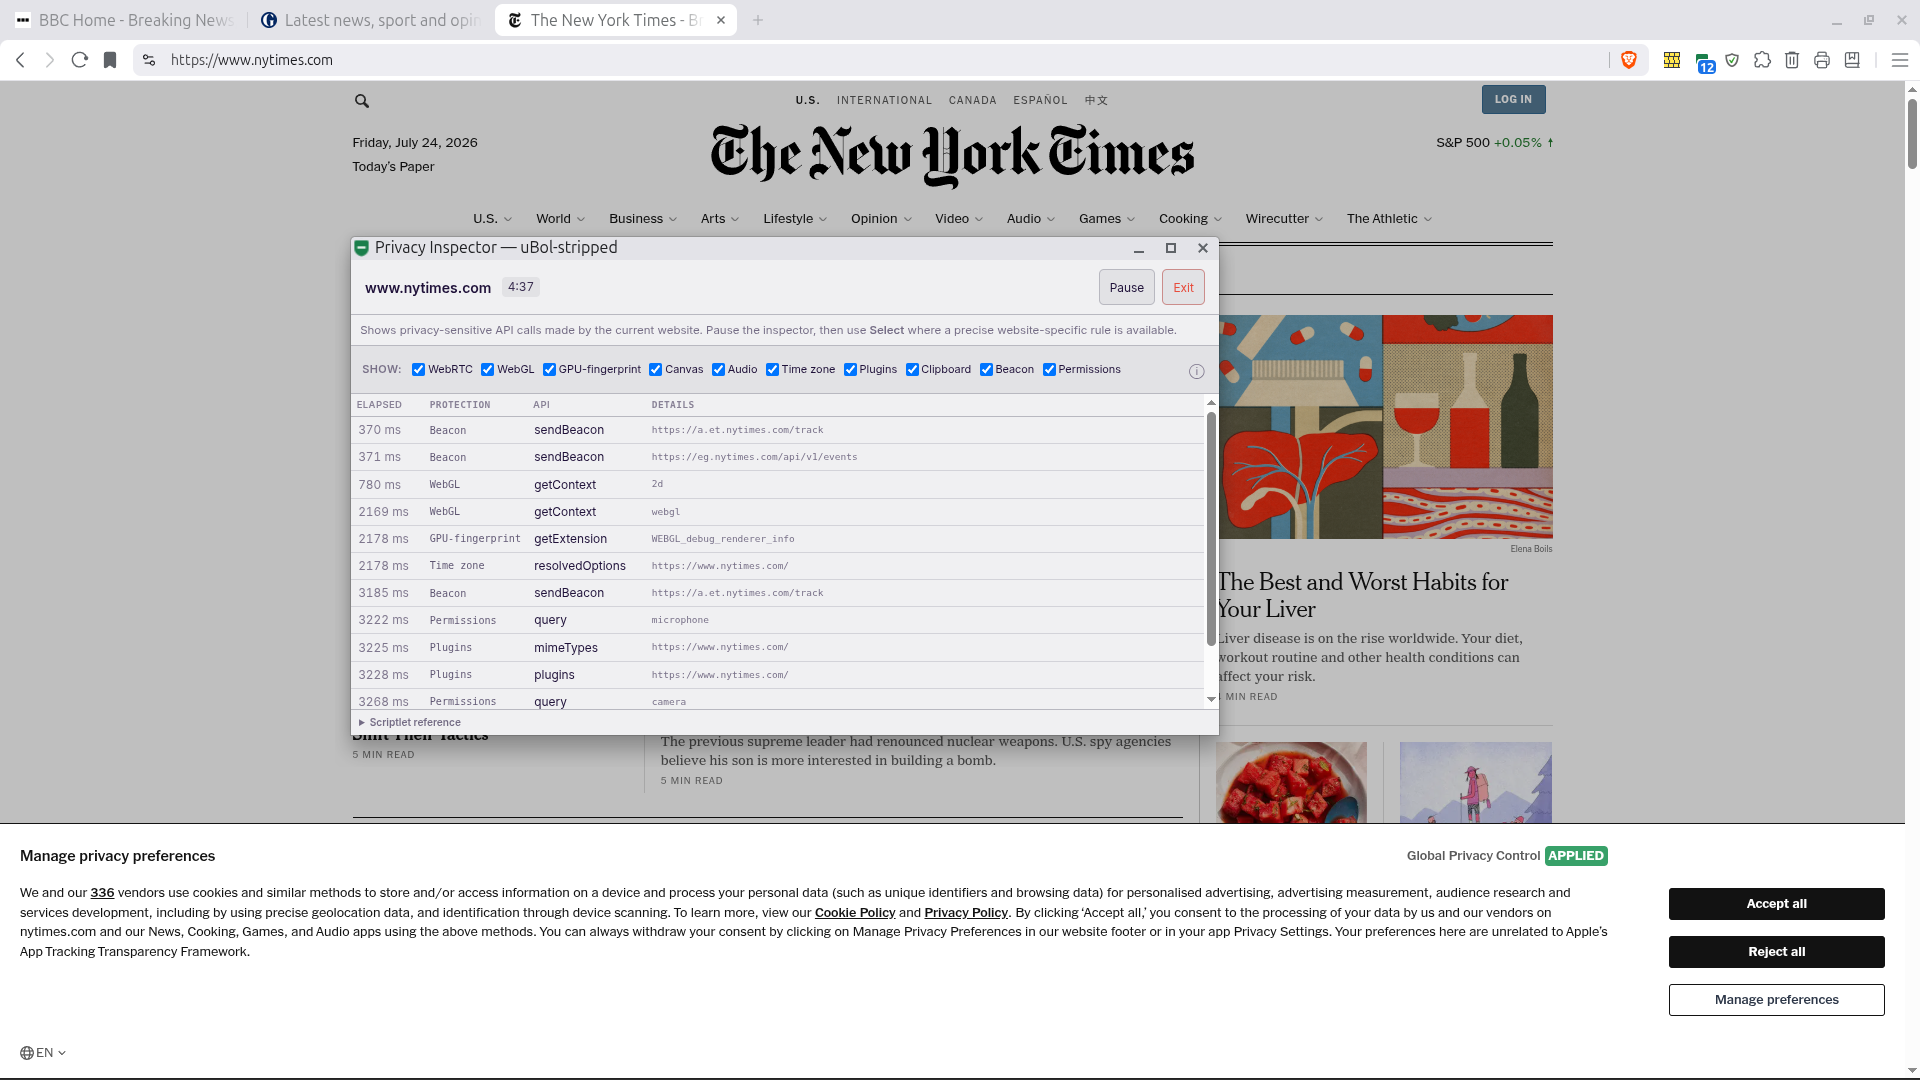Switch to the BBC Home tab
Viewport: 1920px width, 1080px height.
coord(125,20)
